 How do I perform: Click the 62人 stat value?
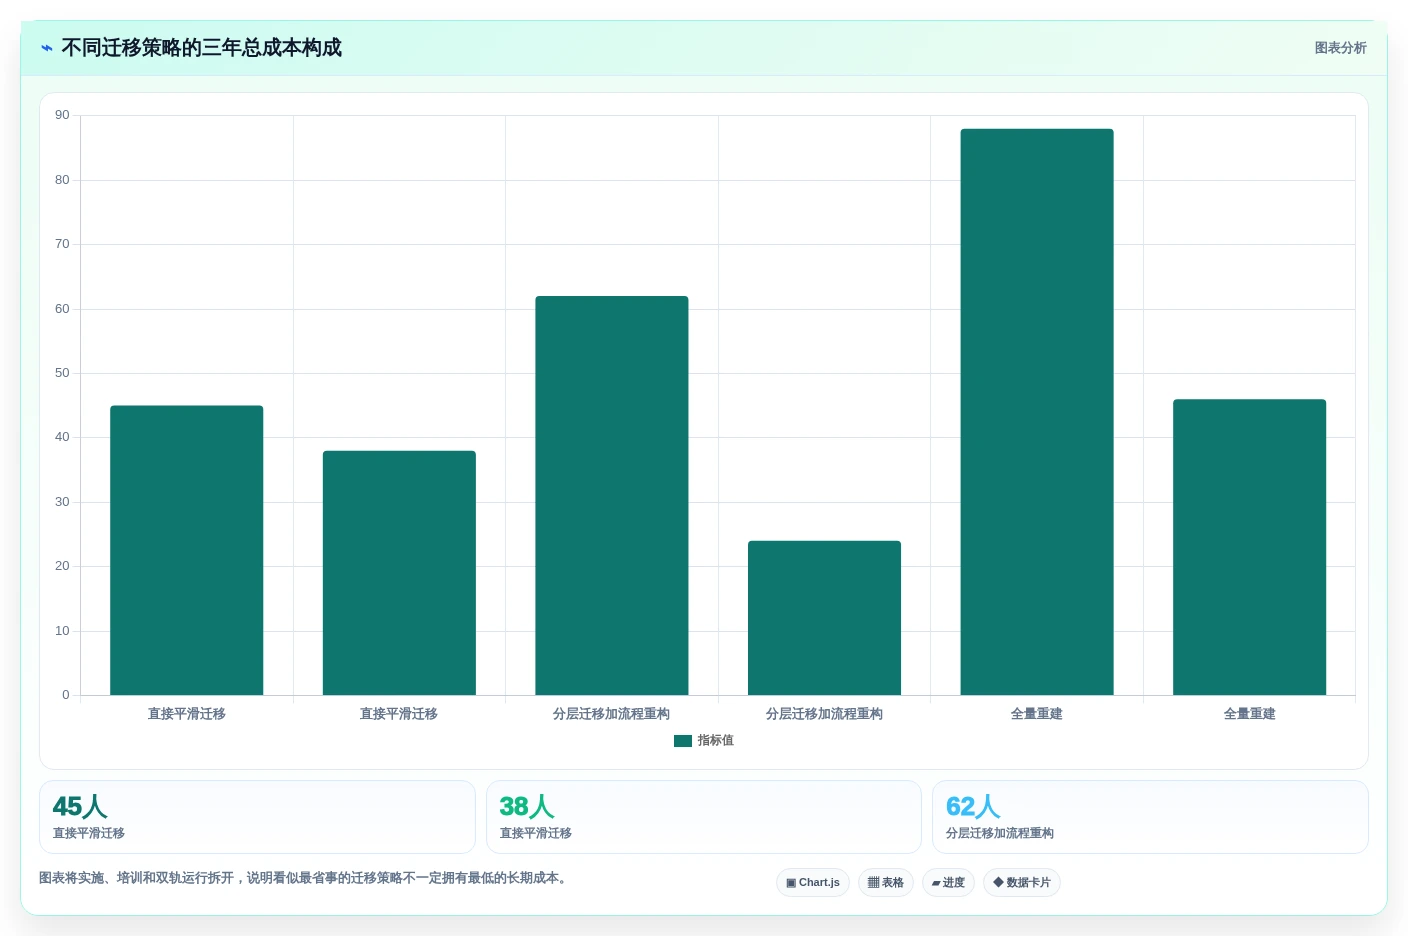(x=973, y=806)
